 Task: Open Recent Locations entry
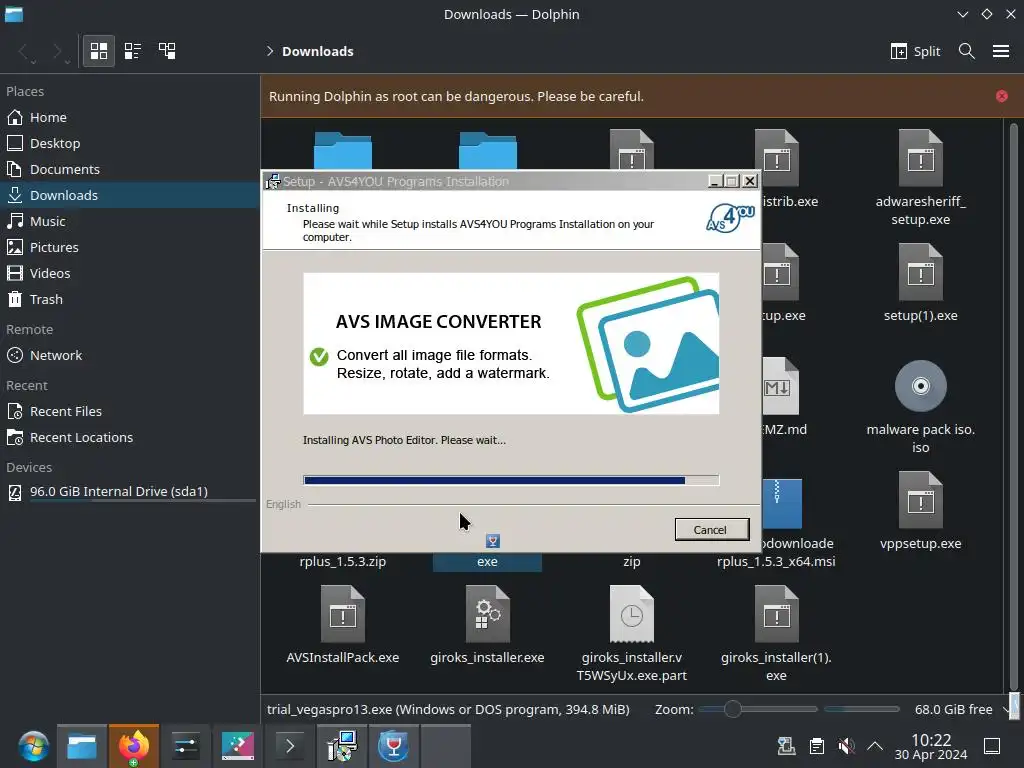[x=130, y=438]
